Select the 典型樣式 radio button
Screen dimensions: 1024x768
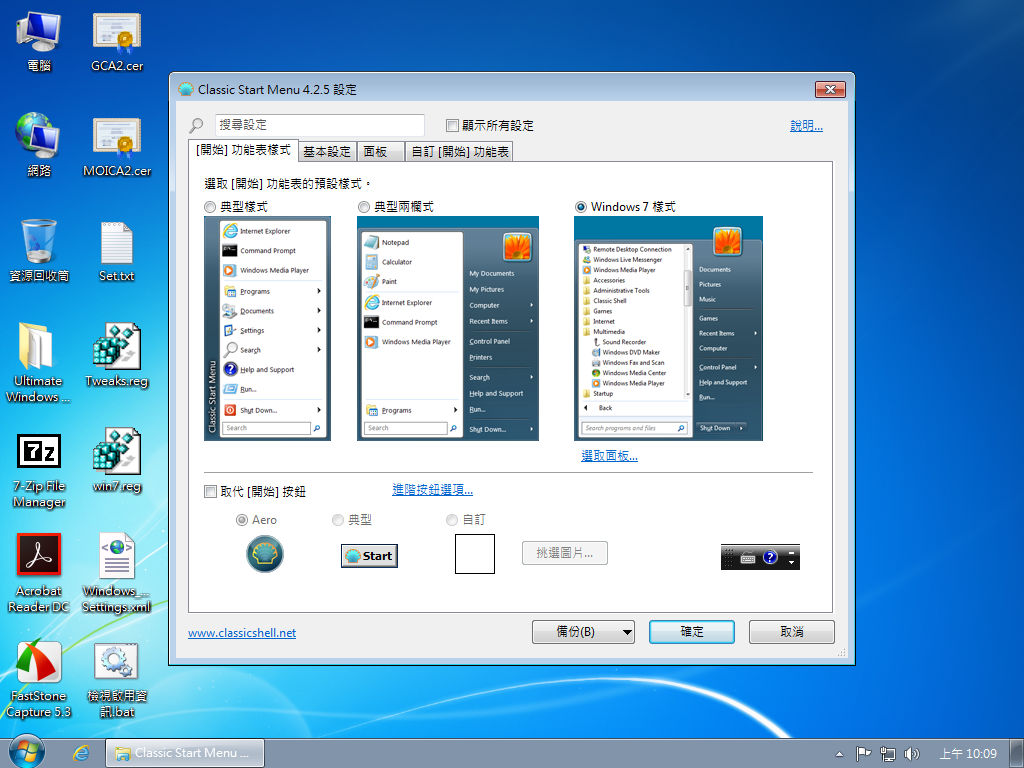(x=210, y=207)
